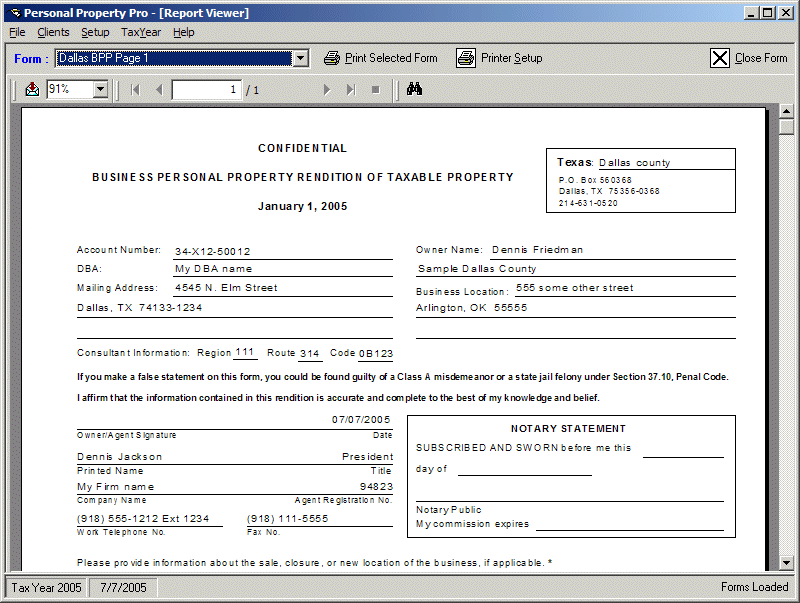The image size is (800, 603).
Task: Click Tax Year 2005 status panel
Action: [46, 588]
